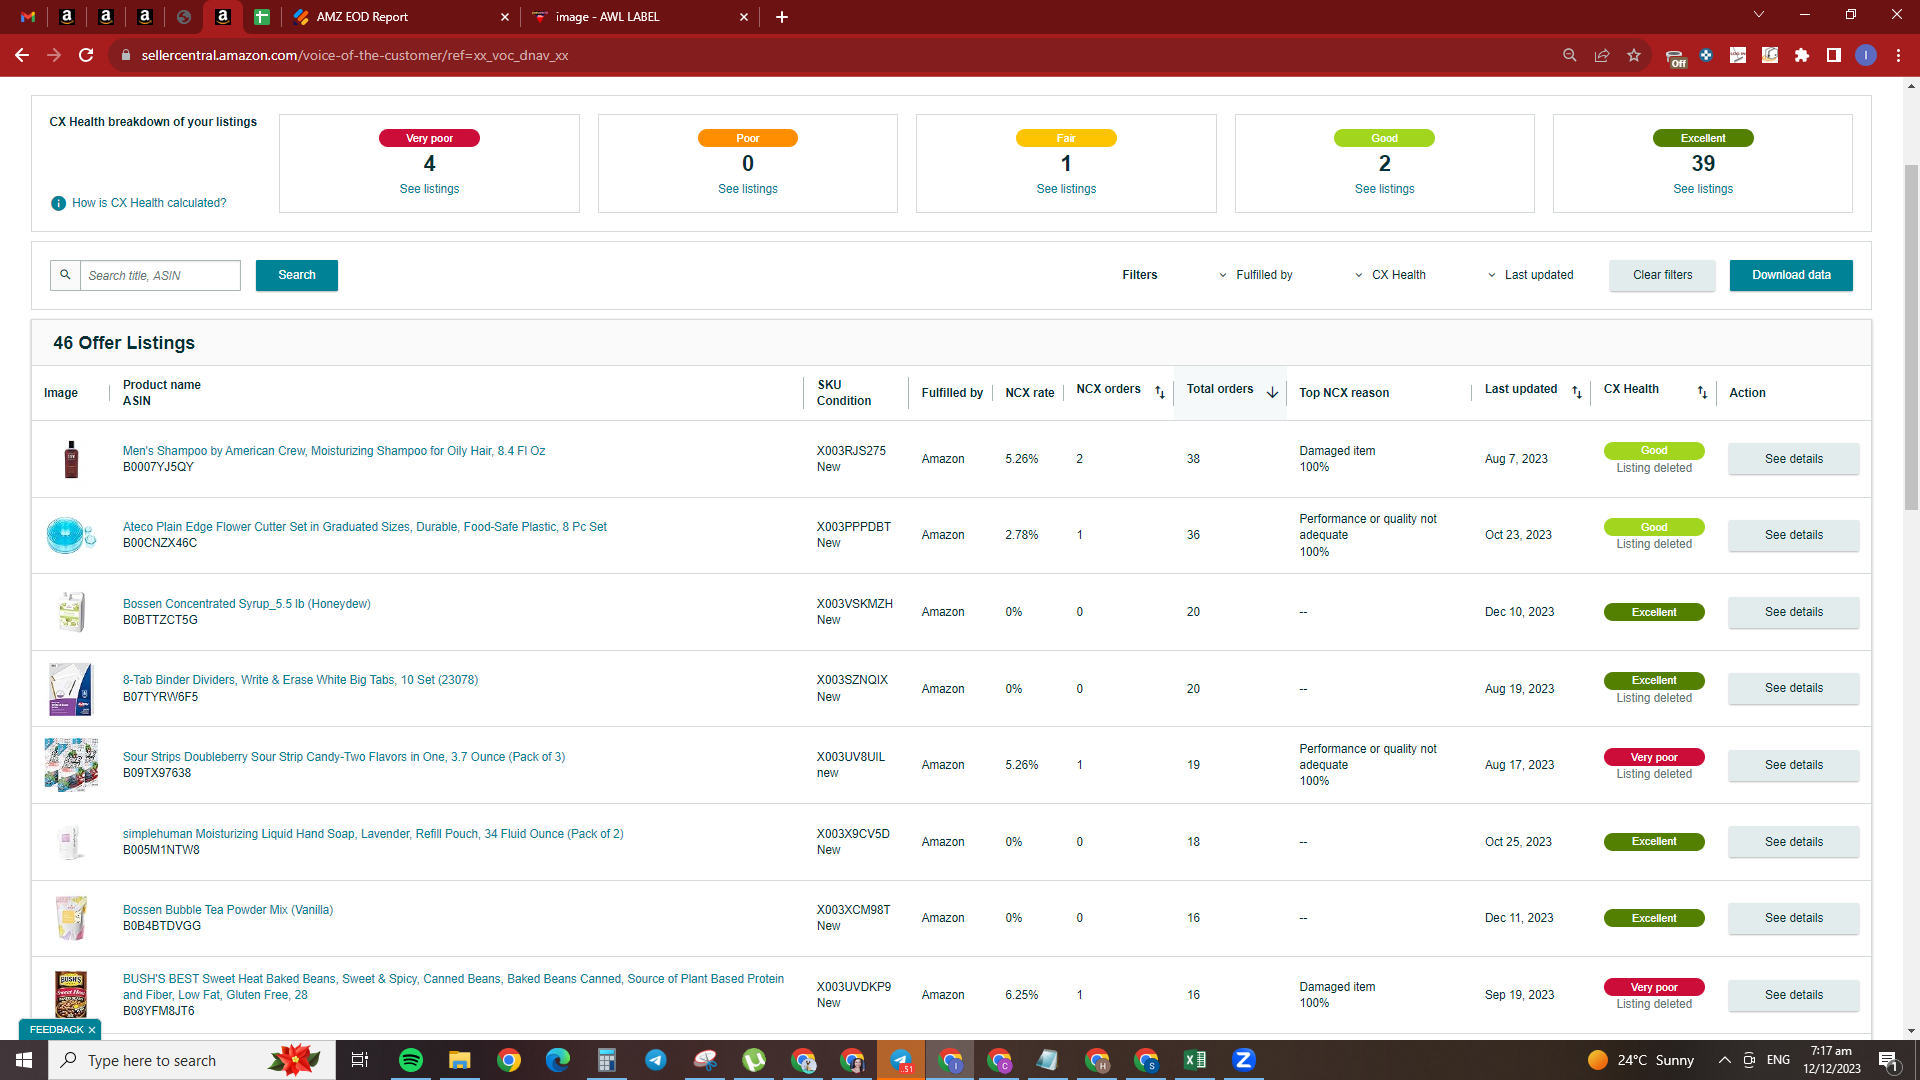Open a new browser tab
This screenshot has height=1080, width=1920.
click(x=782, y=17)
